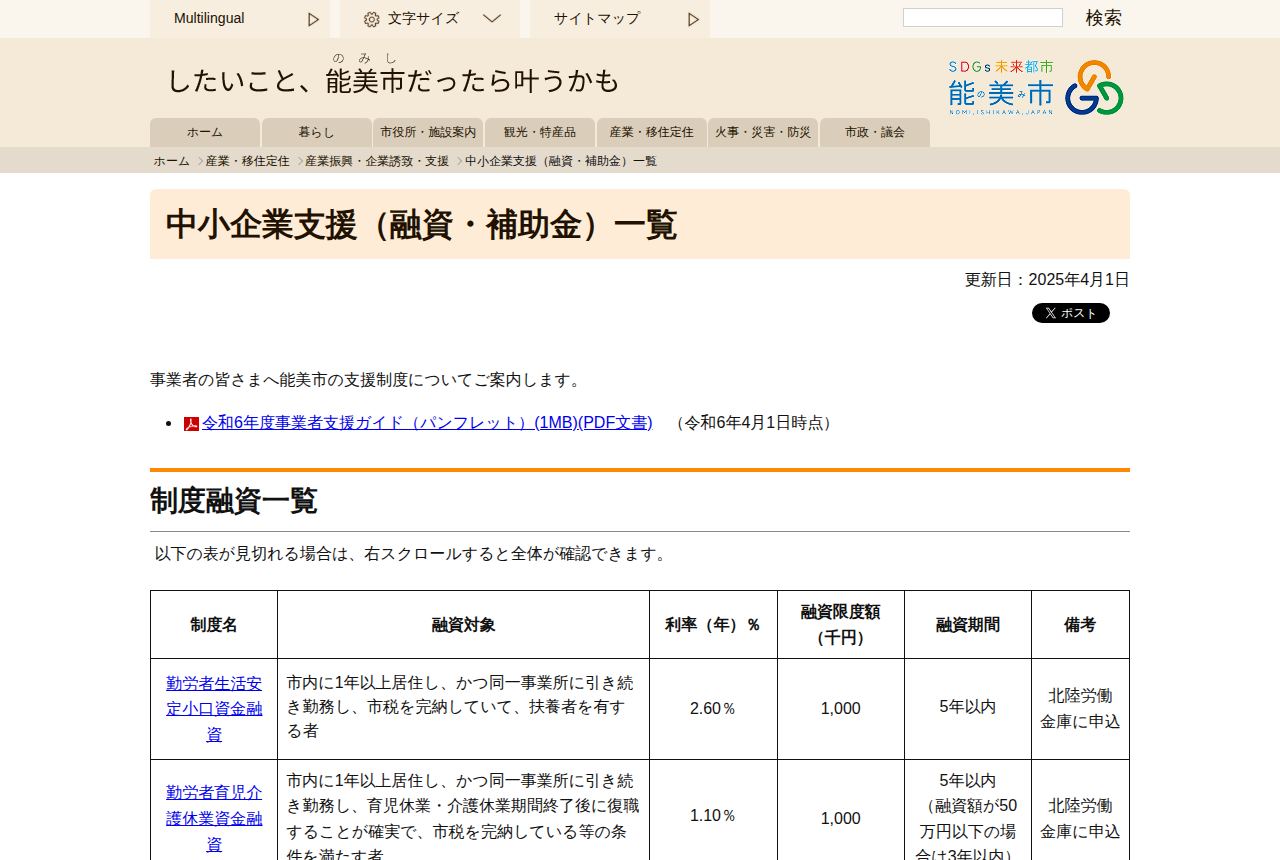Click the 中小企業支援（融資・補助金）一覧 title
Viewport: 1280px width, 860px height.
[421, 225]
